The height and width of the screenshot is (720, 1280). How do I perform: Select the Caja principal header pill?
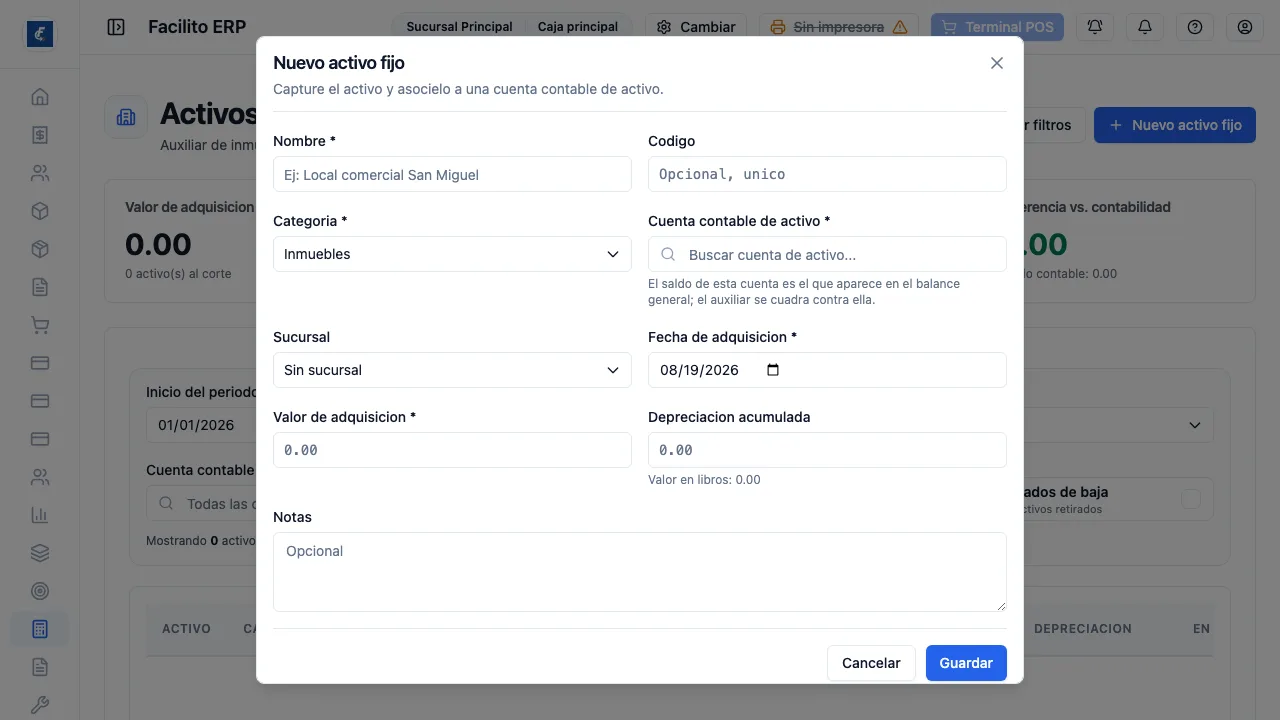point(578,27)
